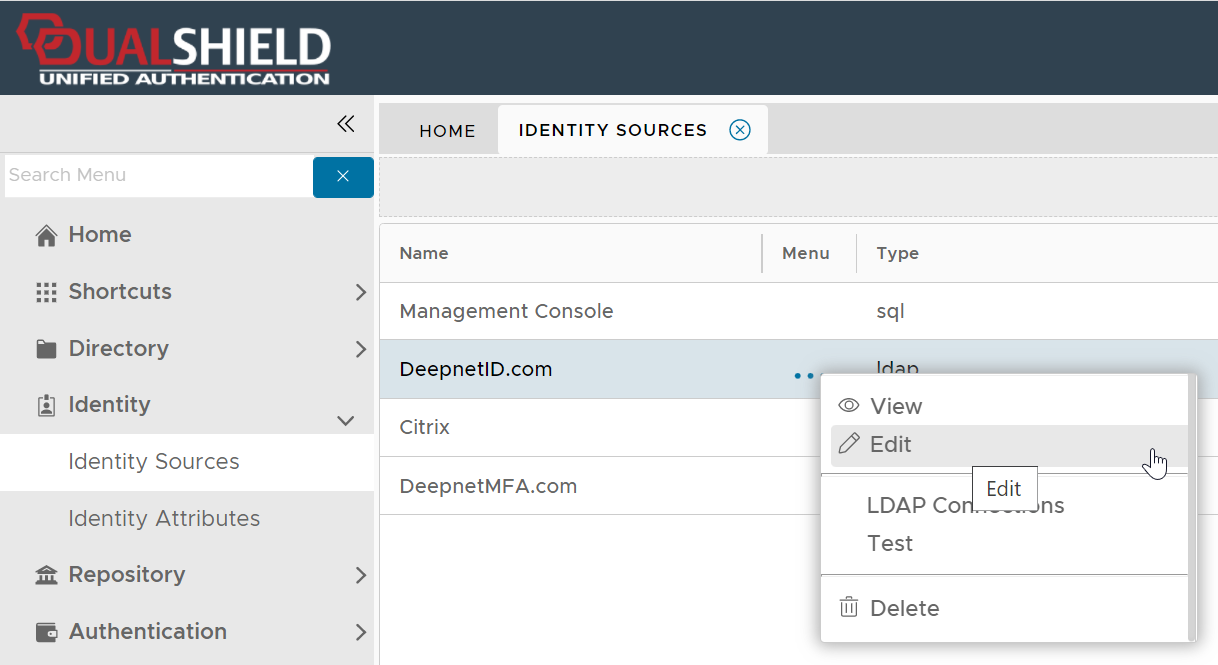Choose View from the context menu
This screenshot has width=1218, height=665.
pyautogui.click(x=895, y=407)
